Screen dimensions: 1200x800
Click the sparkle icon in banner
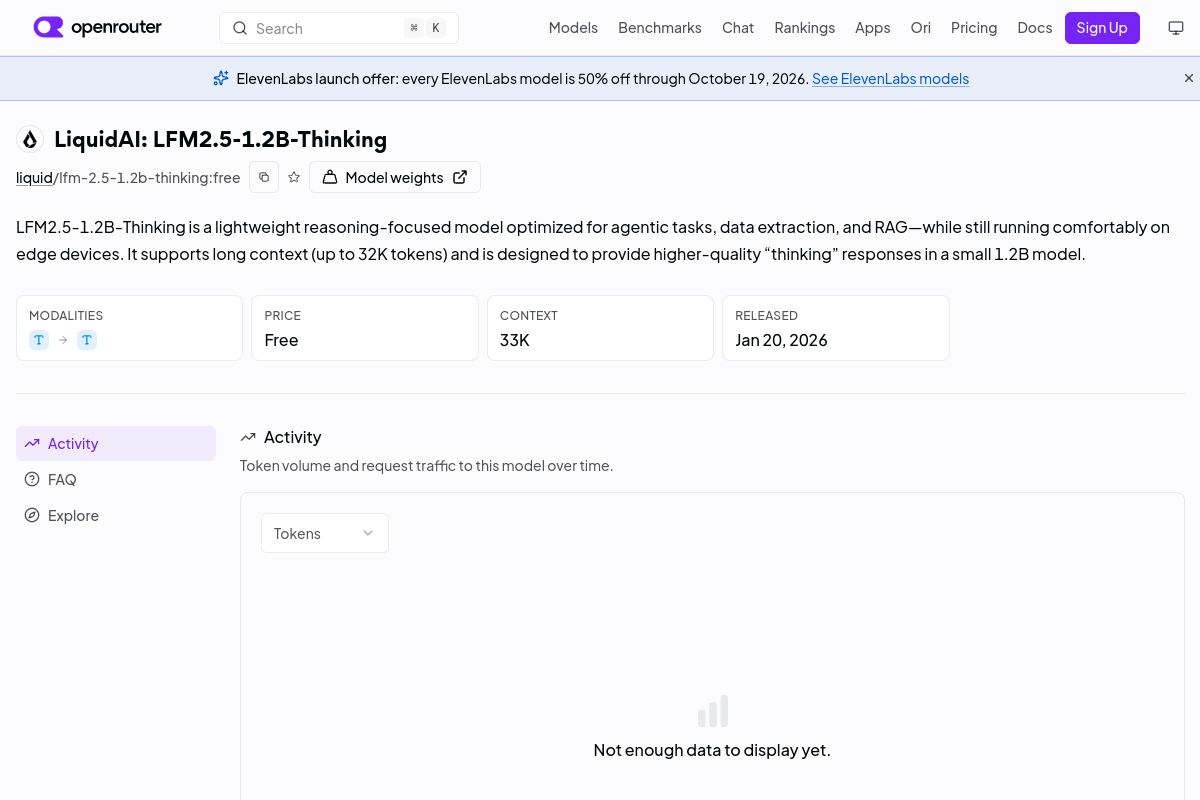[221, 78]
